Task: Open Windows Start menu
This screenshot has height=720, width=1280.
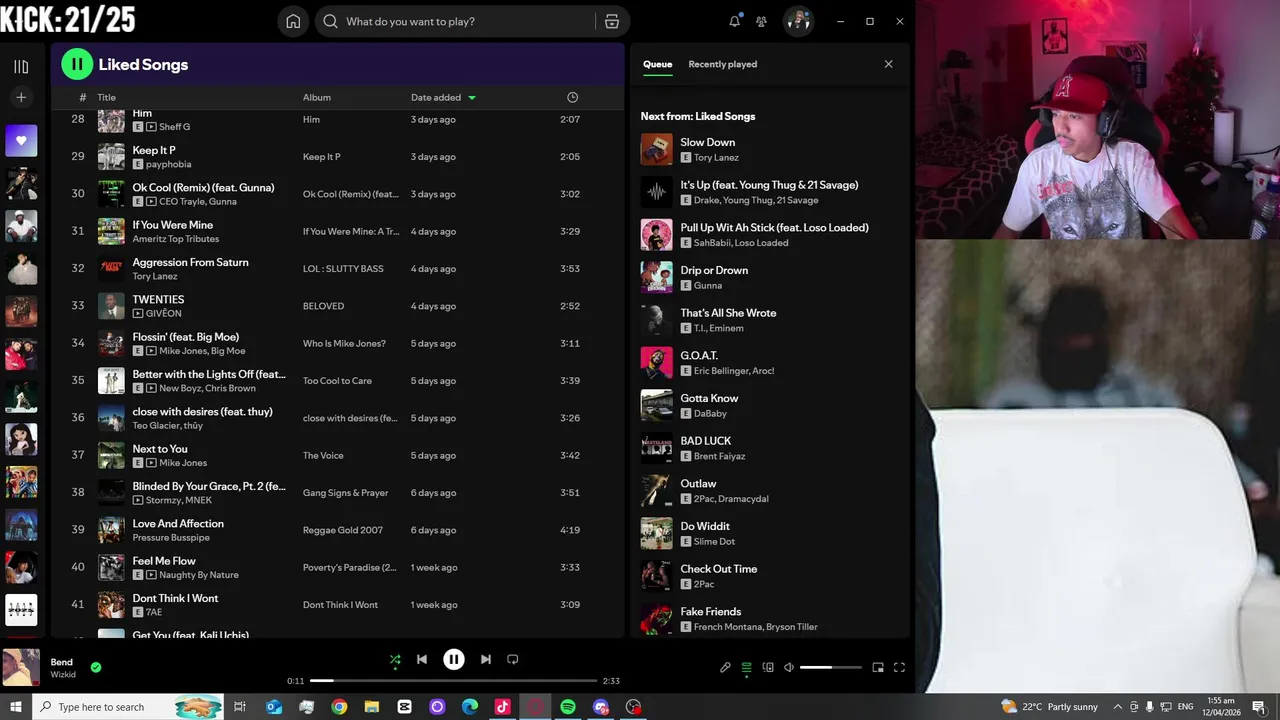Action: (x=15, y=707)
